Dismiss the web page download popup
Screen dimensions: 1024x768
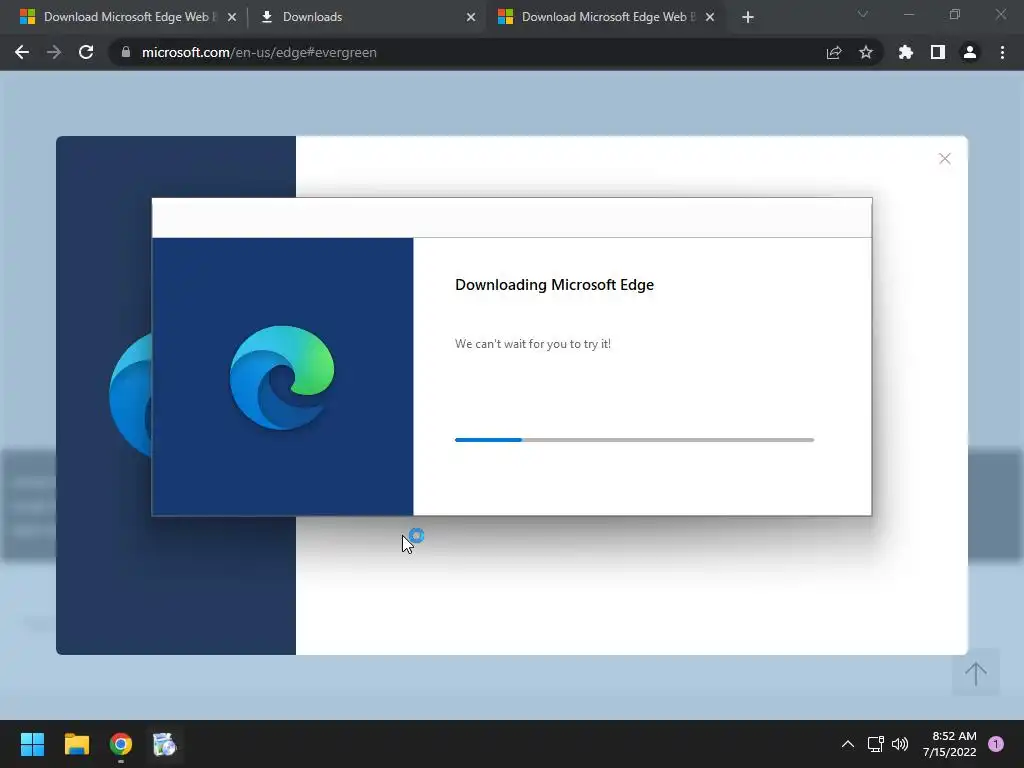(944, 159)
